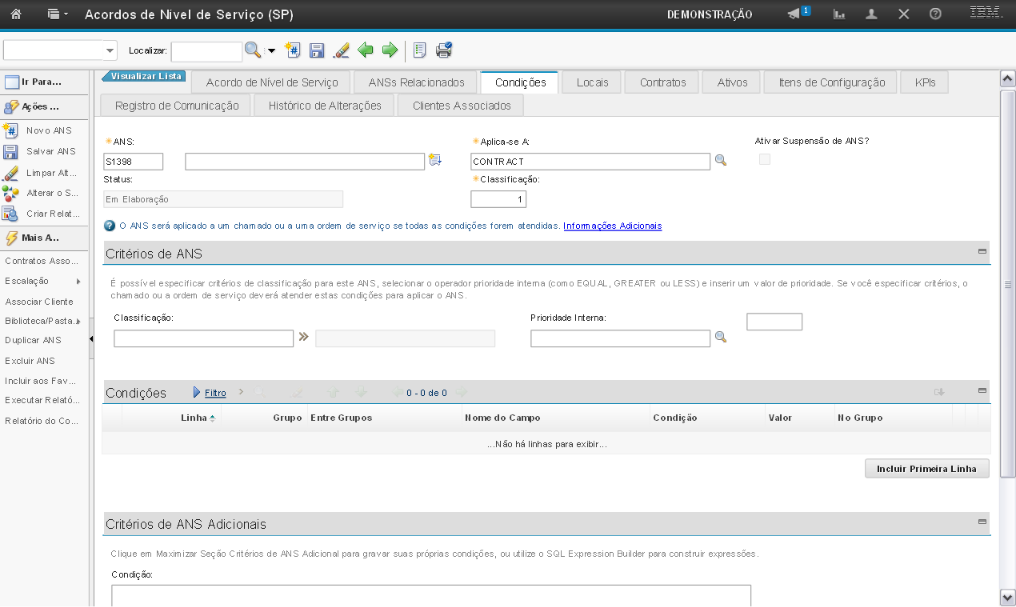Open the bulletin board megaphone icon
The image size is (1016, 607).
[794, 14]
